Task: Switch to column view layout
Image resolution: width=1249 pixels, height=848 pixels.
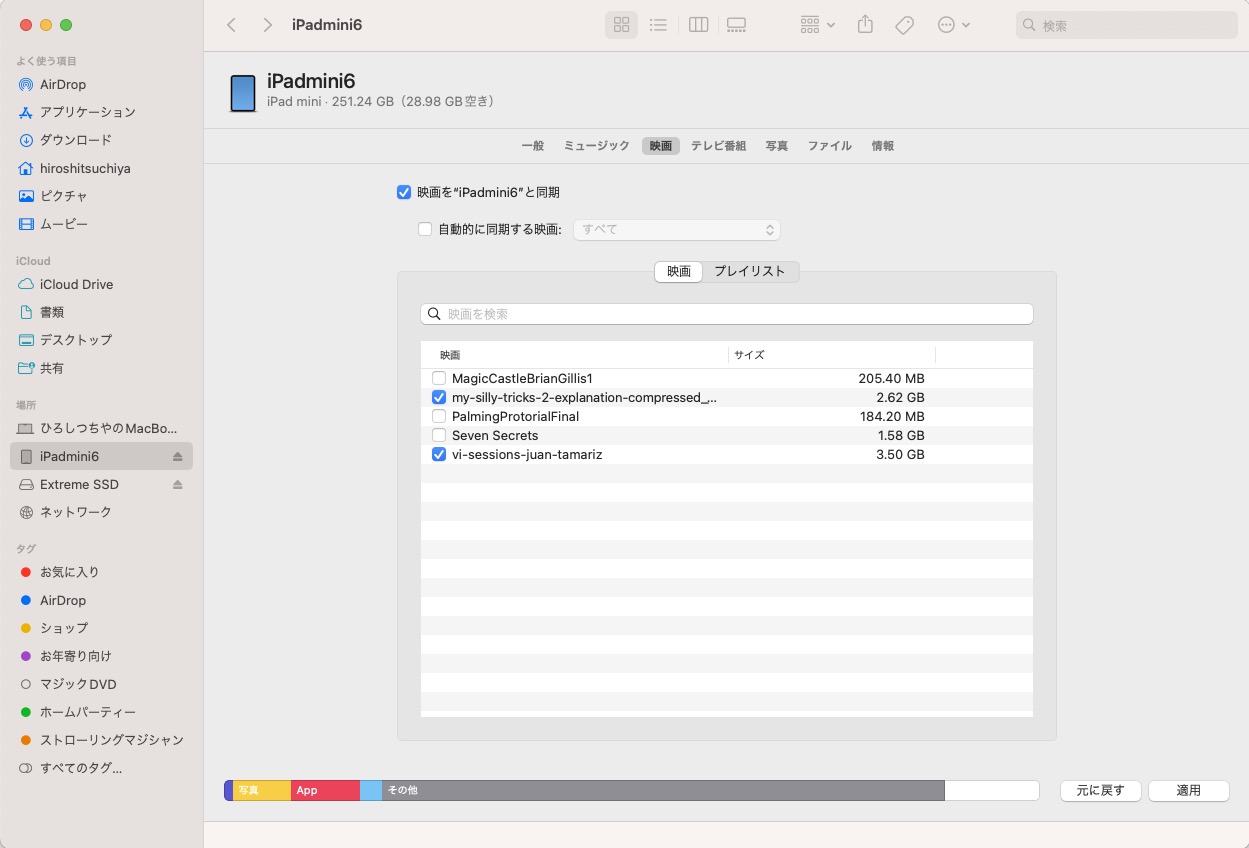Action: [x=699, y=25]
